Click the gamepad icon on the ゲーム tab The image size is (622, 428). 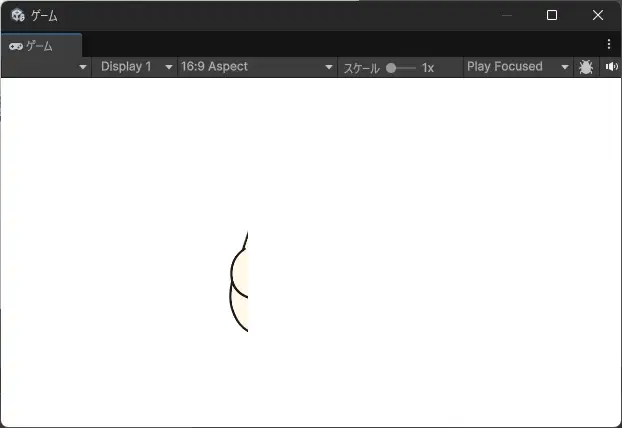tap(15, 46)
